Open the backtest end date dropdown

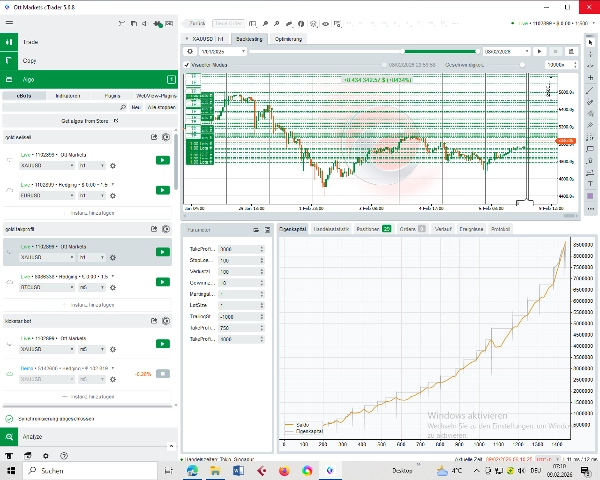506,51
